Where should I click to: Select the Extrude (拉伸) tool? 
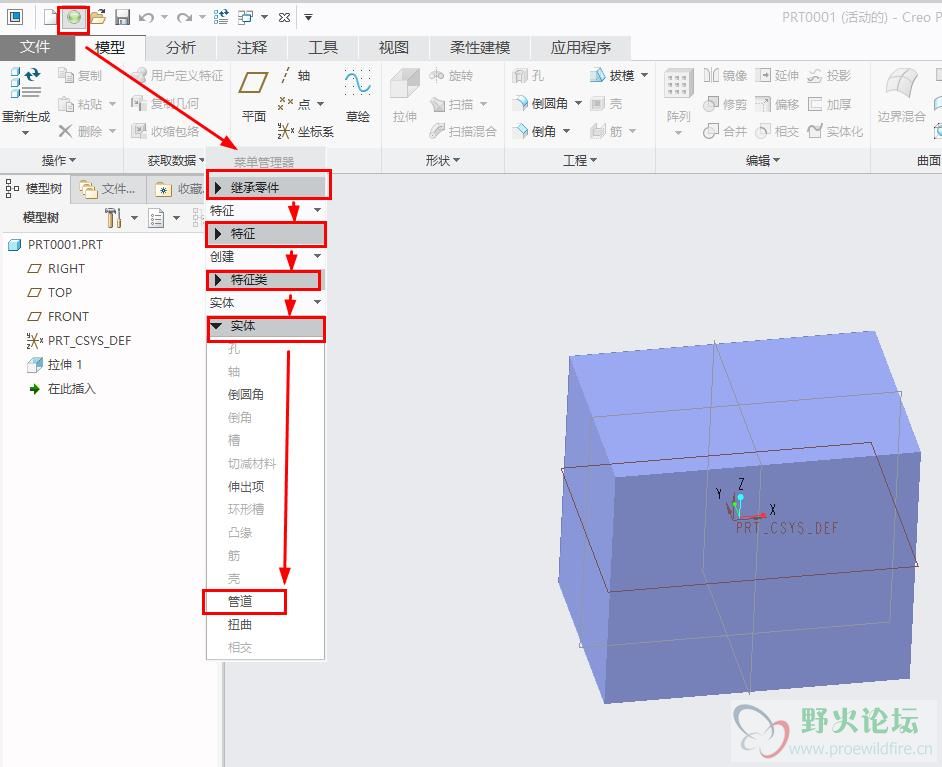click(404, 95)
